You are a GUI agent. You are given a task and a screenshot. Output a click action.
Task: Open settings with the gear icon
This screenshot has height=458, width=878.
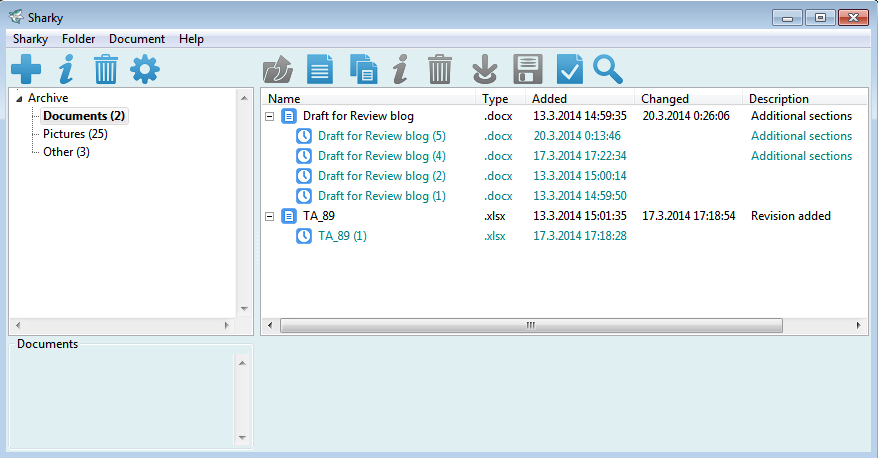(x=145, y=70)
